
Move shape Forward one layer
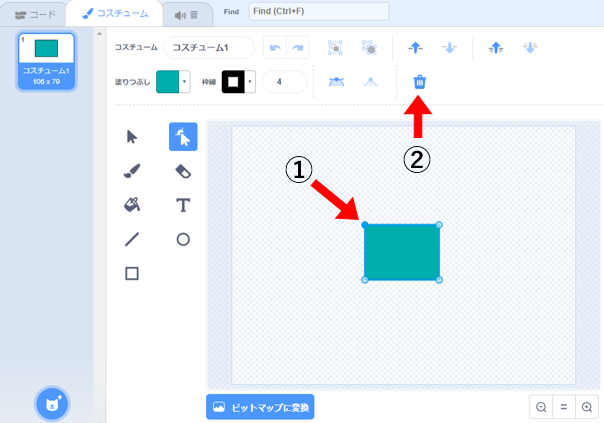[x=415, y=48]
